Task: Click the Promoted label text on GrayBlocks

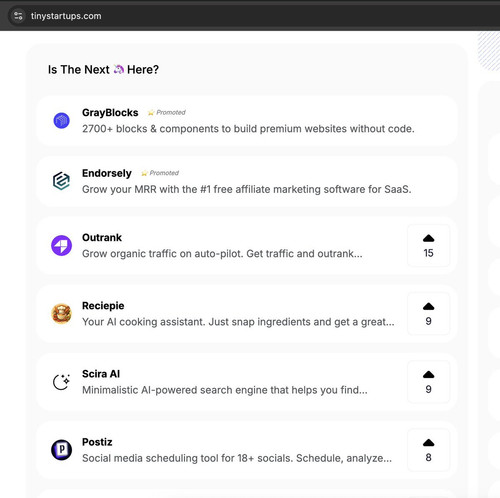Action: pyautogui.click(x=171, y=113)
